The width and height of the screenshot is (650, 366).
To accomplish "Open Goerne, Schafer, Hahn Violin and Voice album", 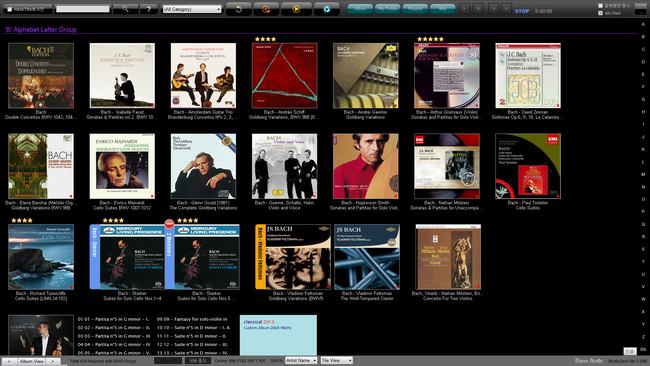I will click(x=284, y=166).
